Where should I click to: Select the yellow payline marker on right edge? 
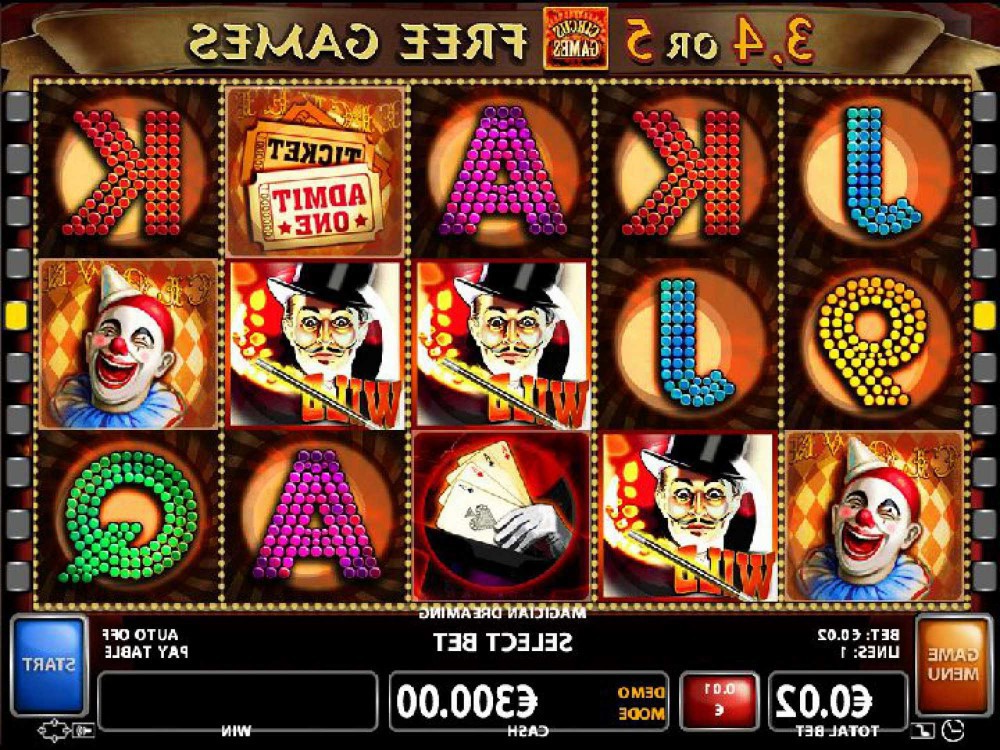point(985,315)
